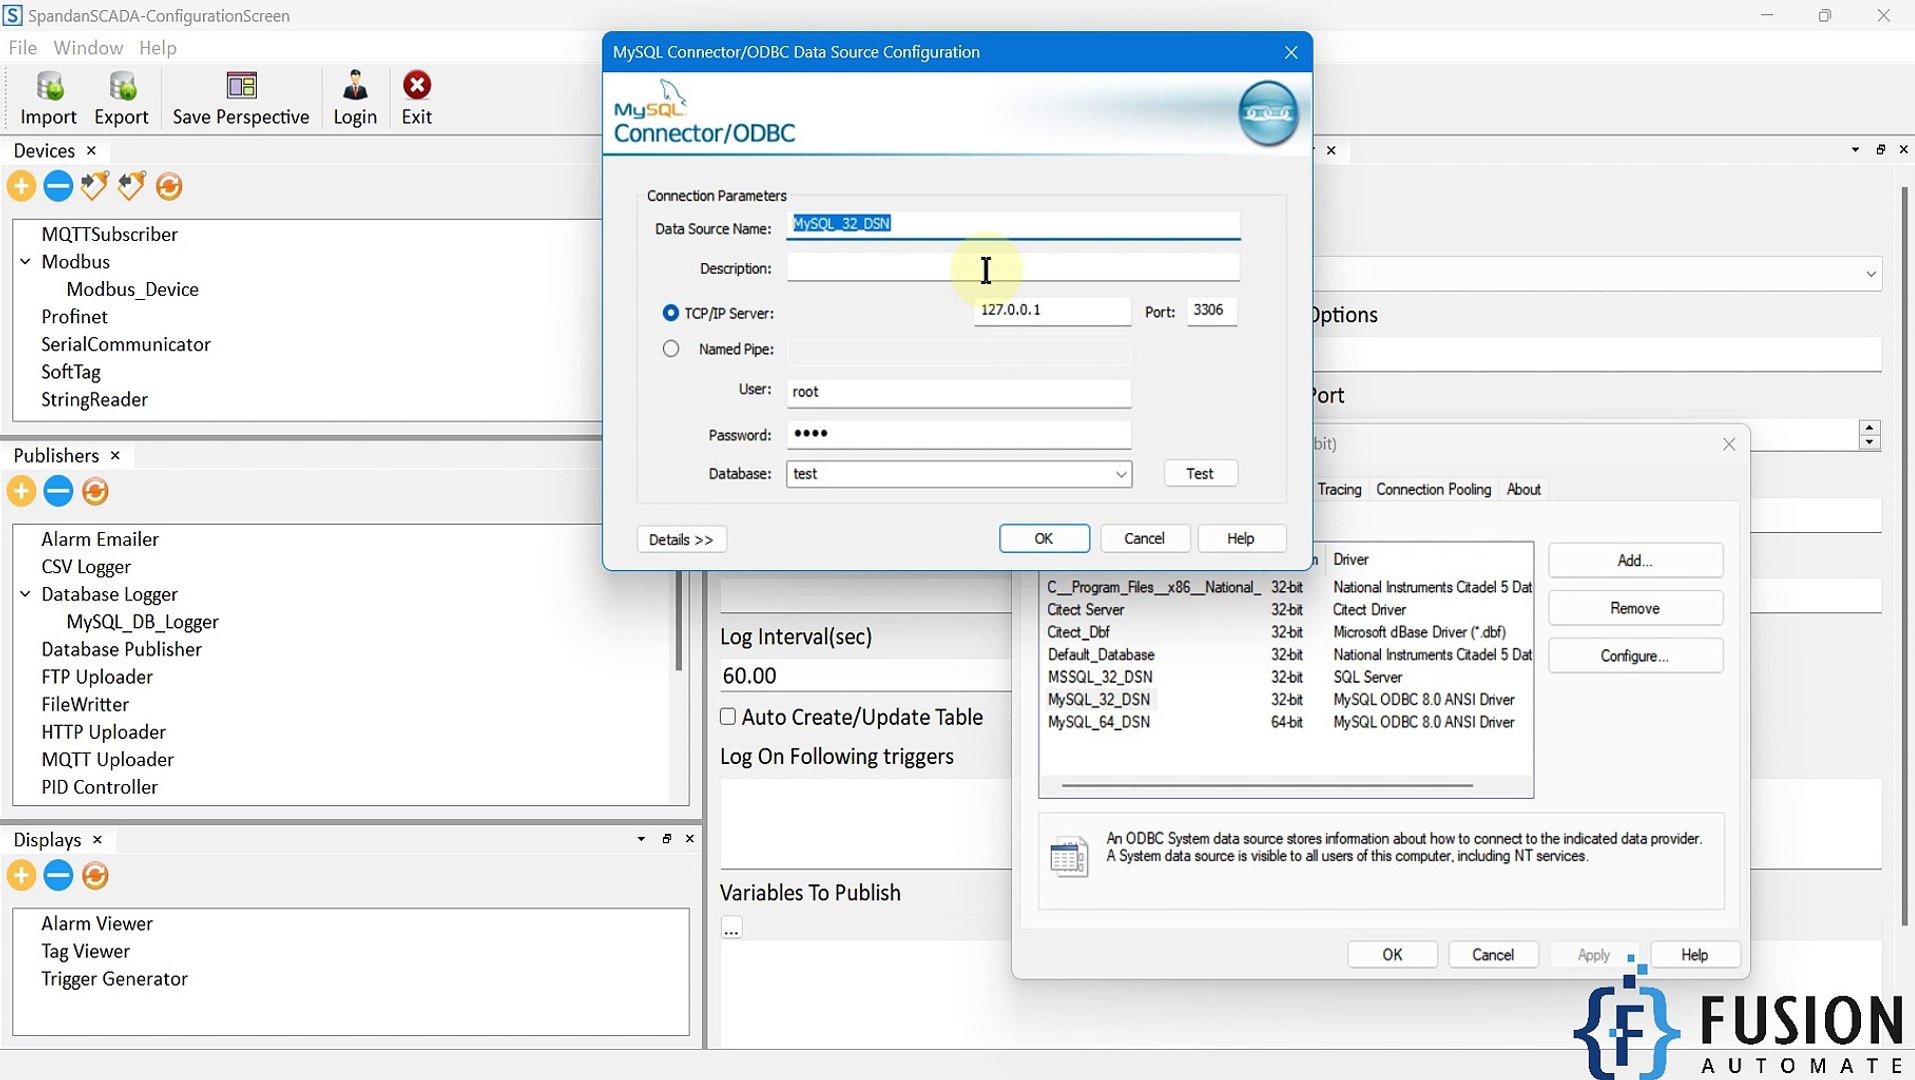Click the Port field showing 3306
The height and width of the screenshot is (1080, 1915).
click(1211, 310)
